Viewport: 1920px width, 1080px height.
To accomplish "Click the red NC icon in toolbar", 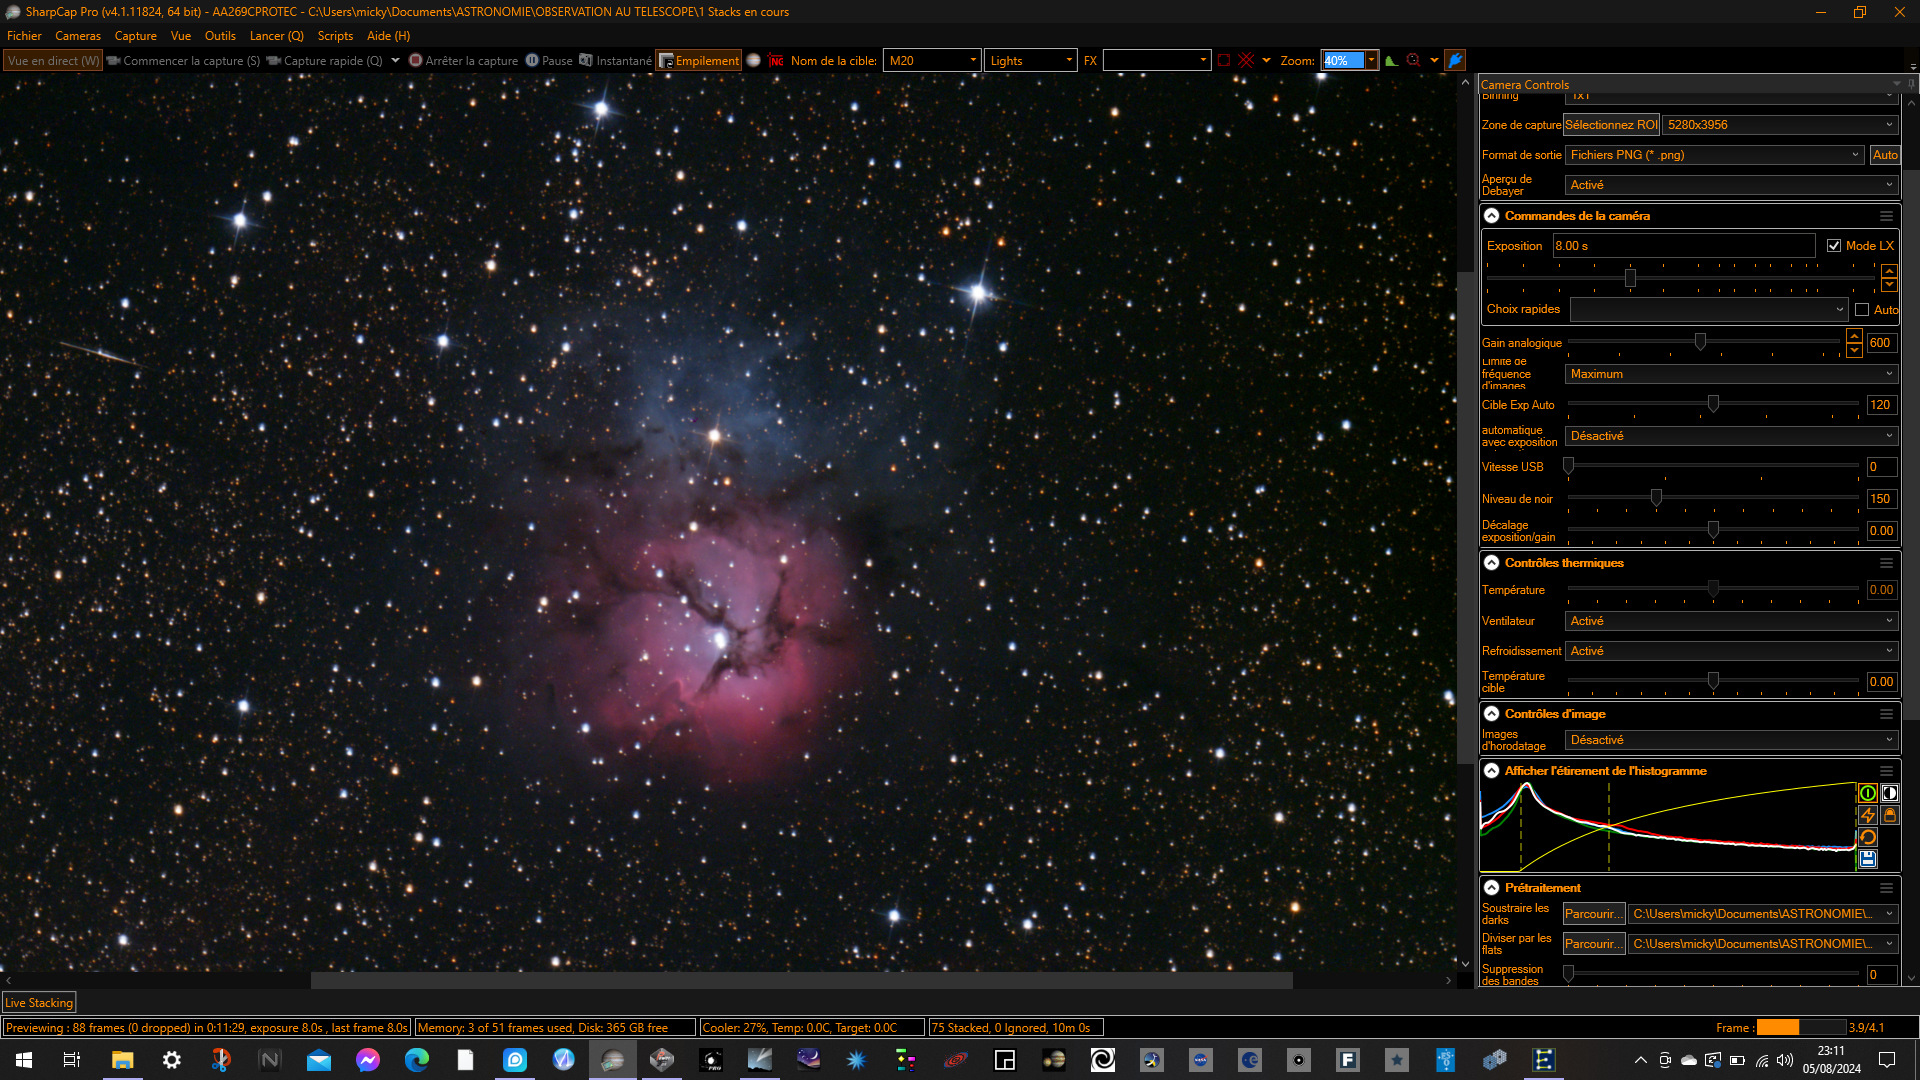I will 776,61.
